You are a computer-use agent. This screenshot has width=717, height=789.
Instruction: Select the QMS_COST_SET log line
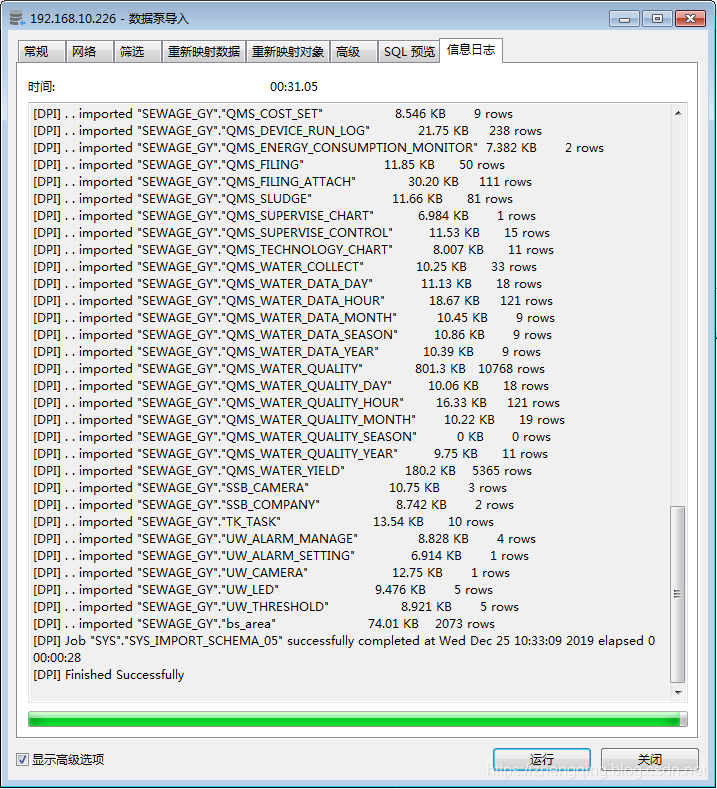[273, 114]
